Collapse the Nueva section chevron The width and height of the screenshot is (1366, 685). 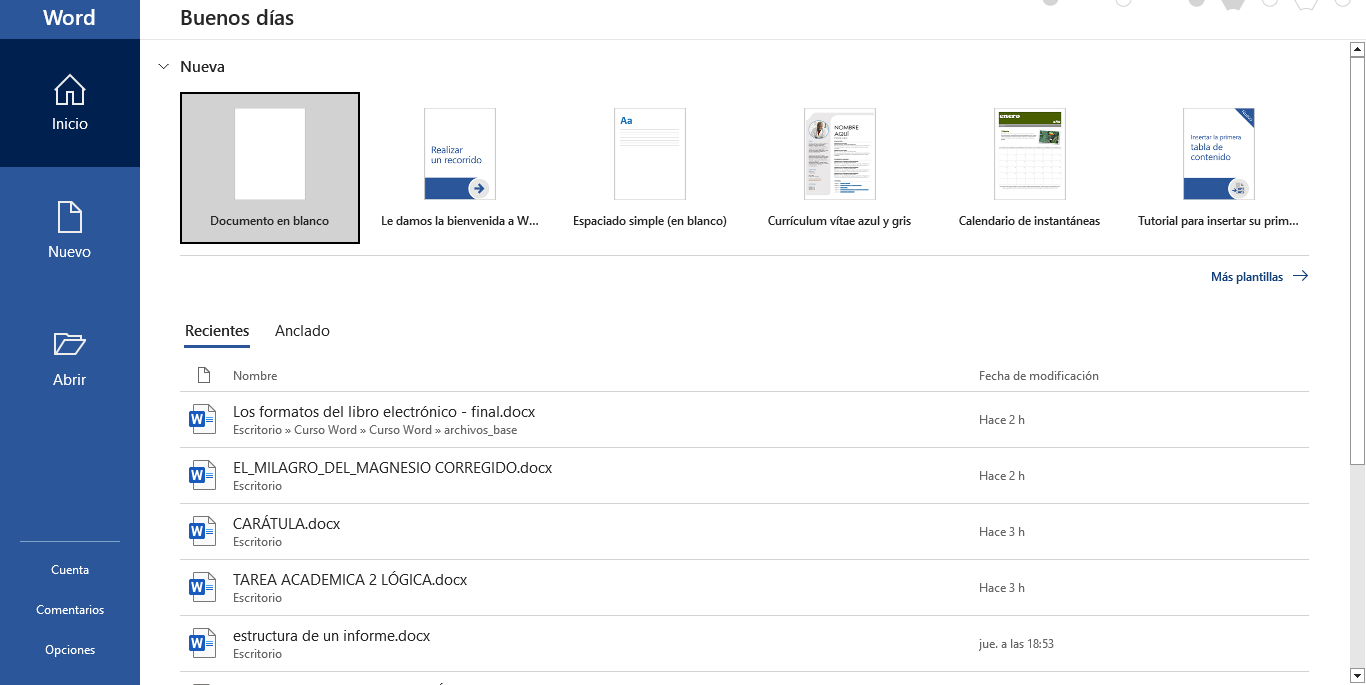(164, 67)
